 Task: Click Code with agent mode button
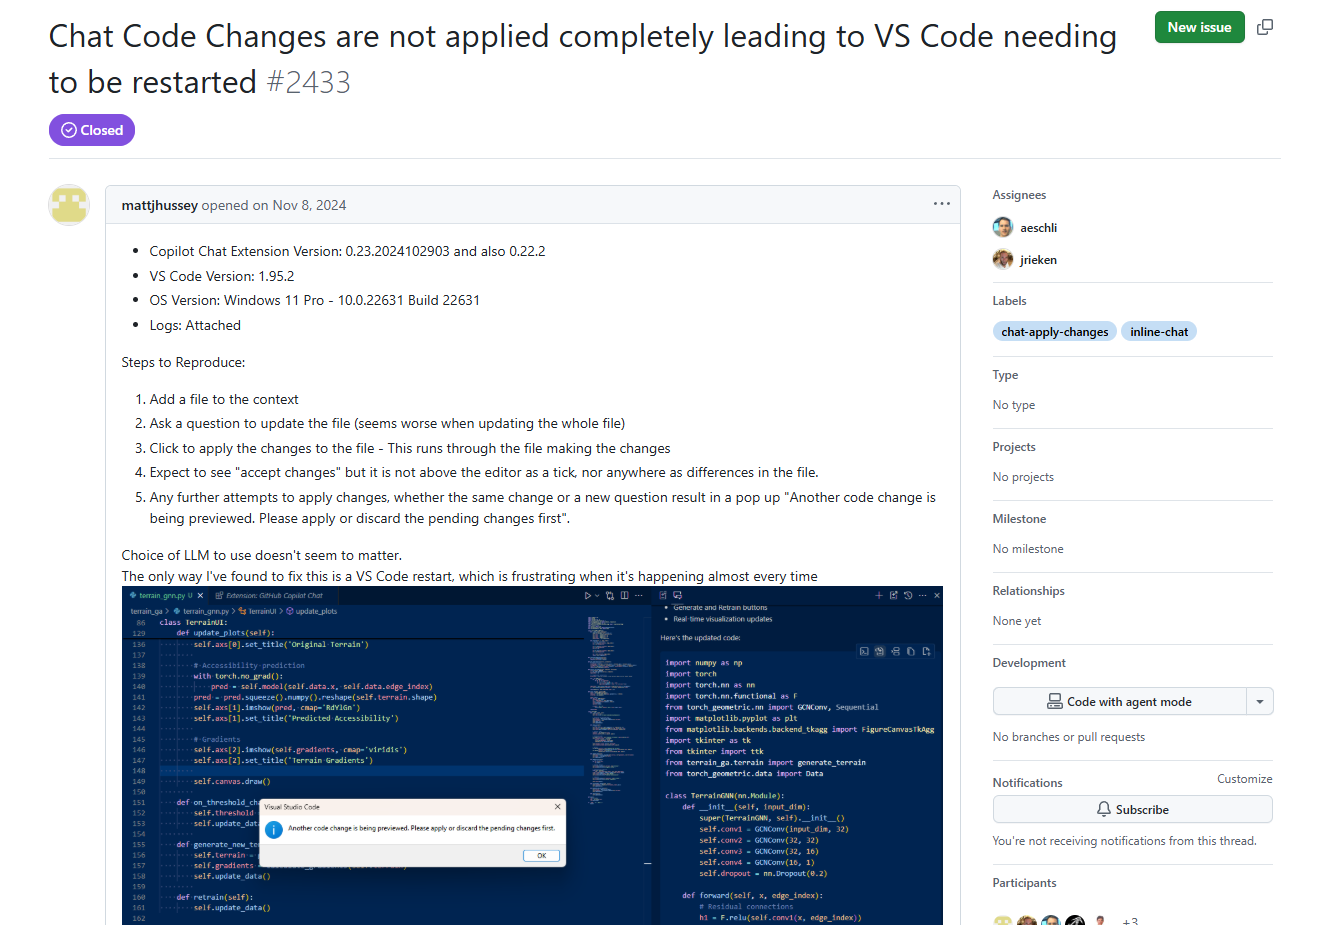[1119, 701]
